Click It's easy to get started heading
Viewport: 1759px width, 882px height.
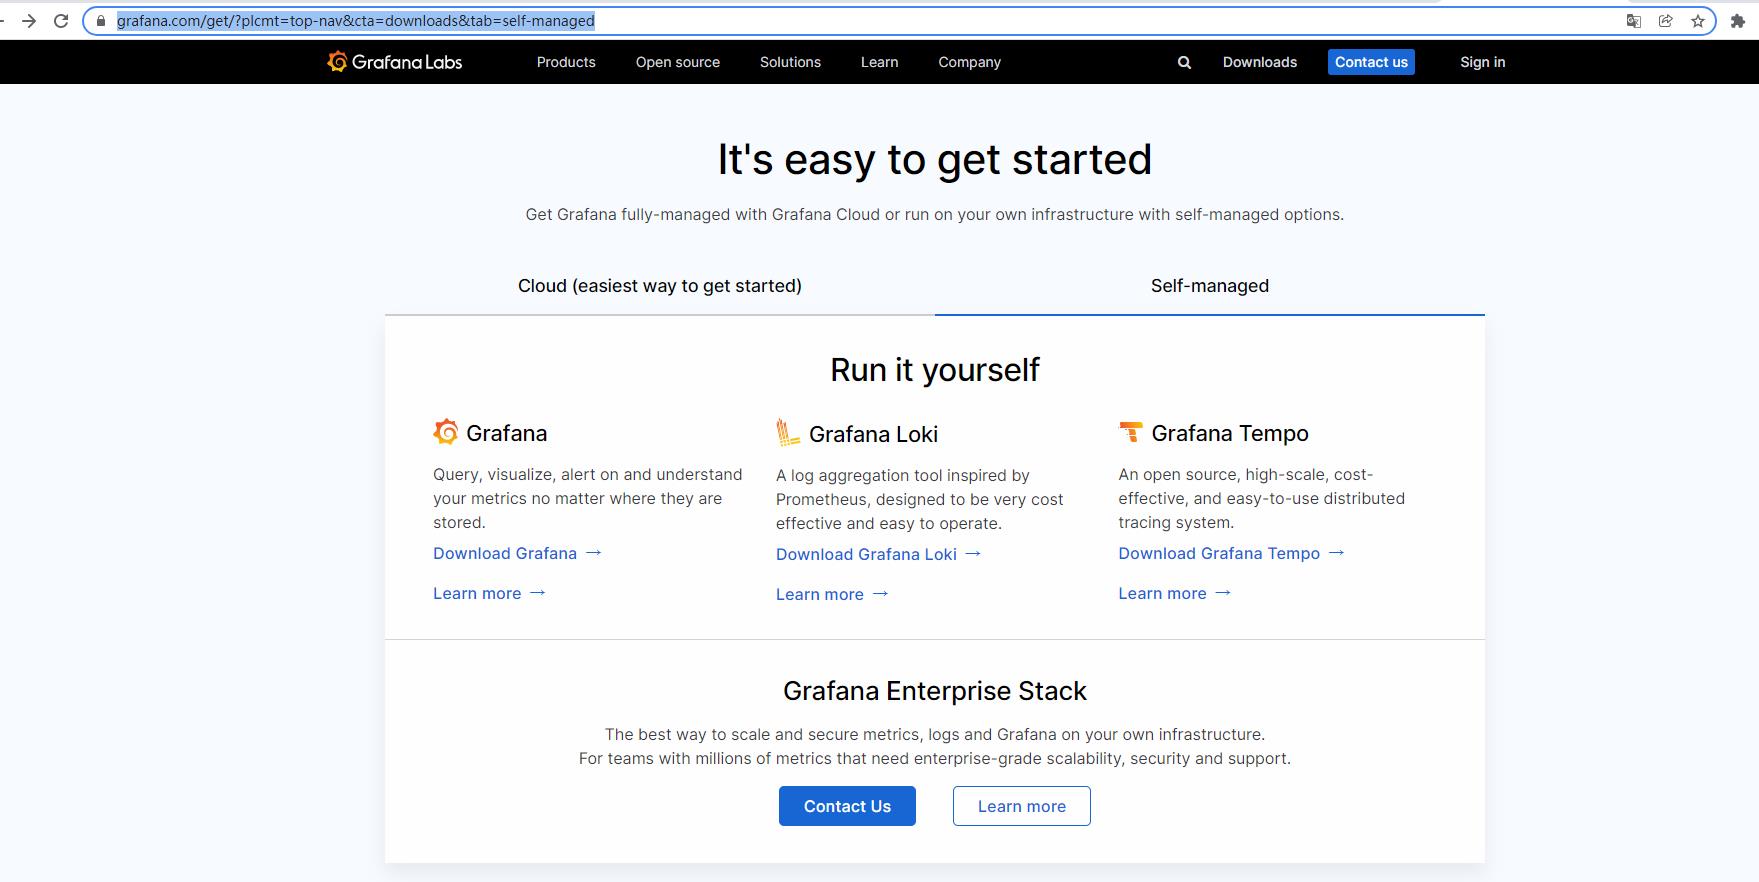click(935, 160)
